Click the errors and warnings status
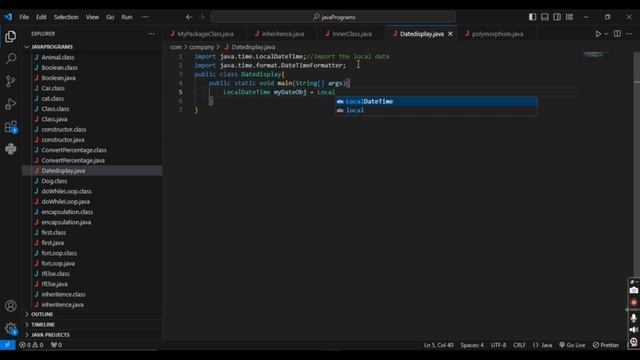This screenshot has height=360, width=640. pos(31,345)
